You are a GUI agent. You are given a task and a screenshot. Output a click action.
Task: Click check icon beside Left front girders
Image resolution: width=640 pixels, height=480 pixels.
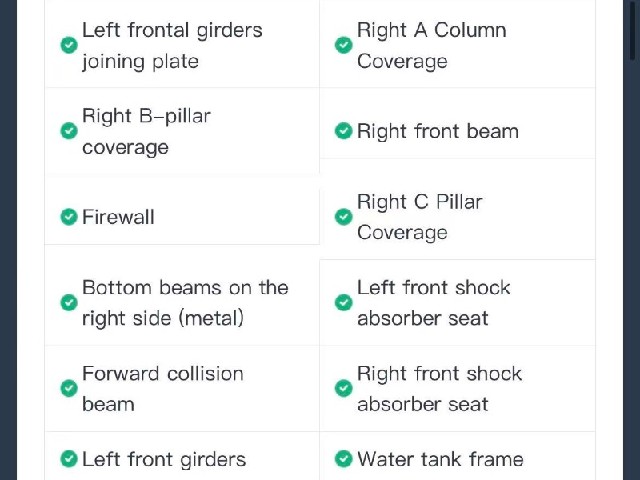point(69,459)
